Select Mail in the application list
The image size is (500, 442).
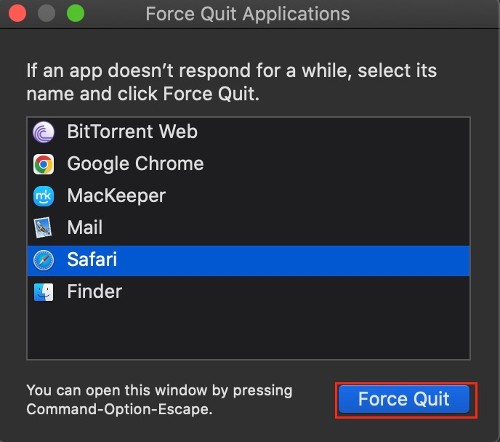pos(85,227)
